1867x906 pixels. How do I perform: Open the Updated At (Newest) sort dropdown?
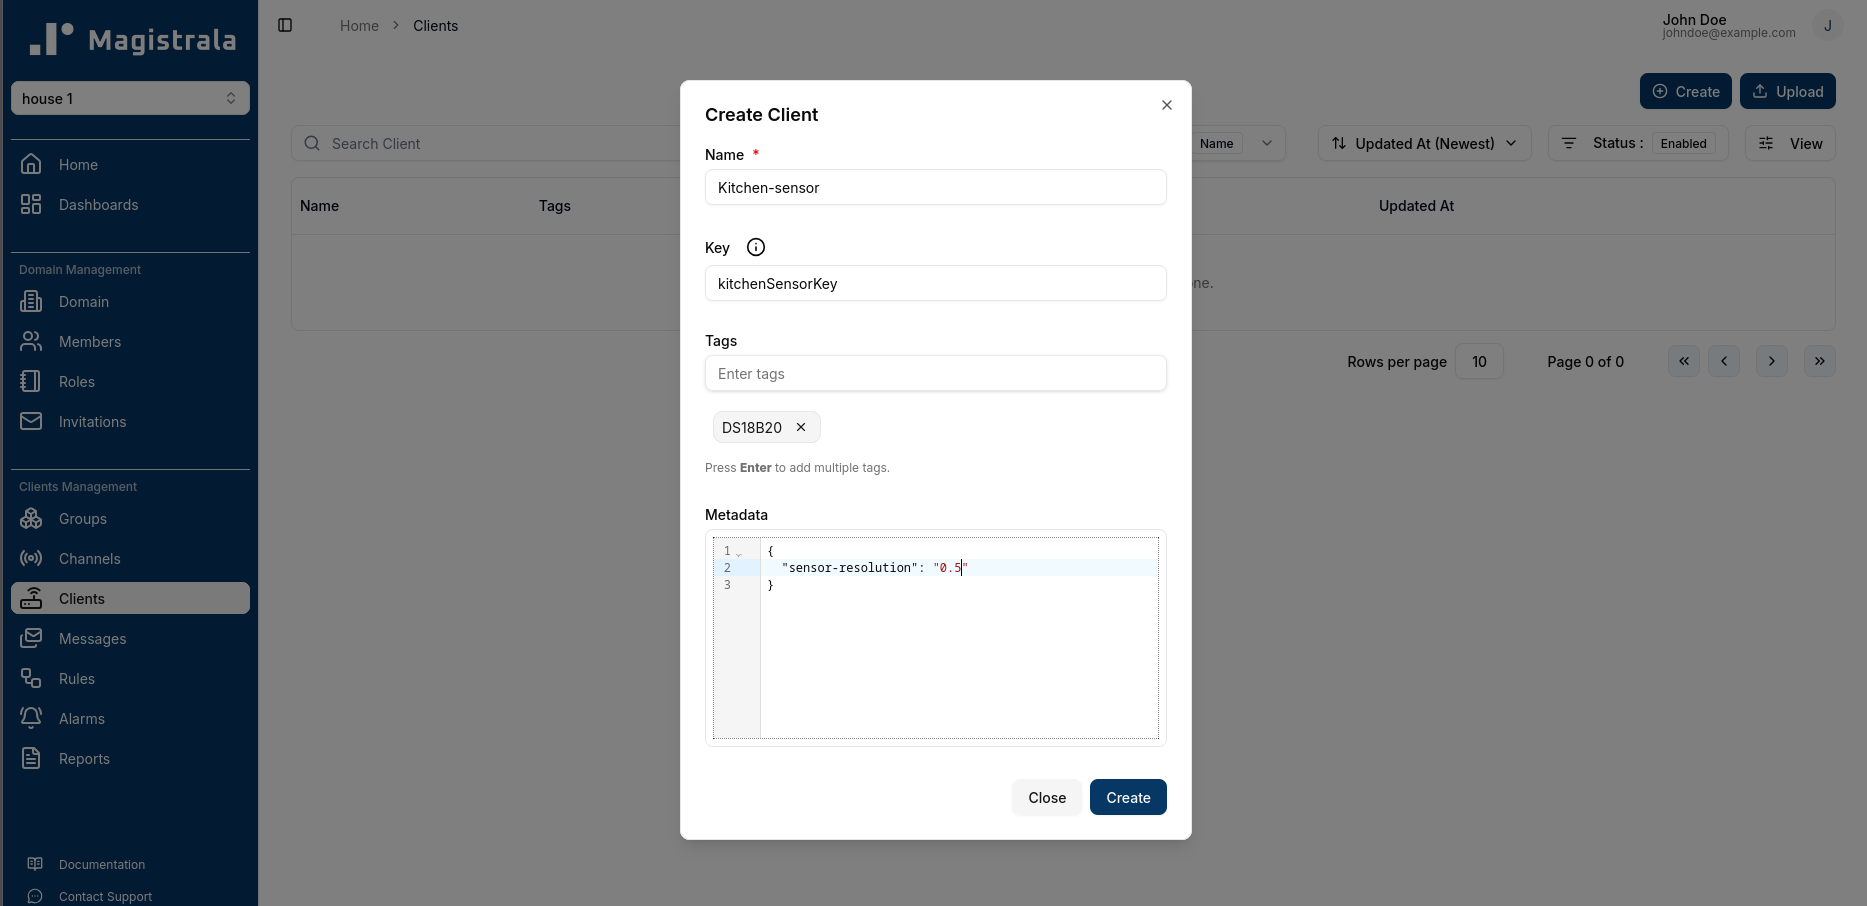(x=1423, y=143)
